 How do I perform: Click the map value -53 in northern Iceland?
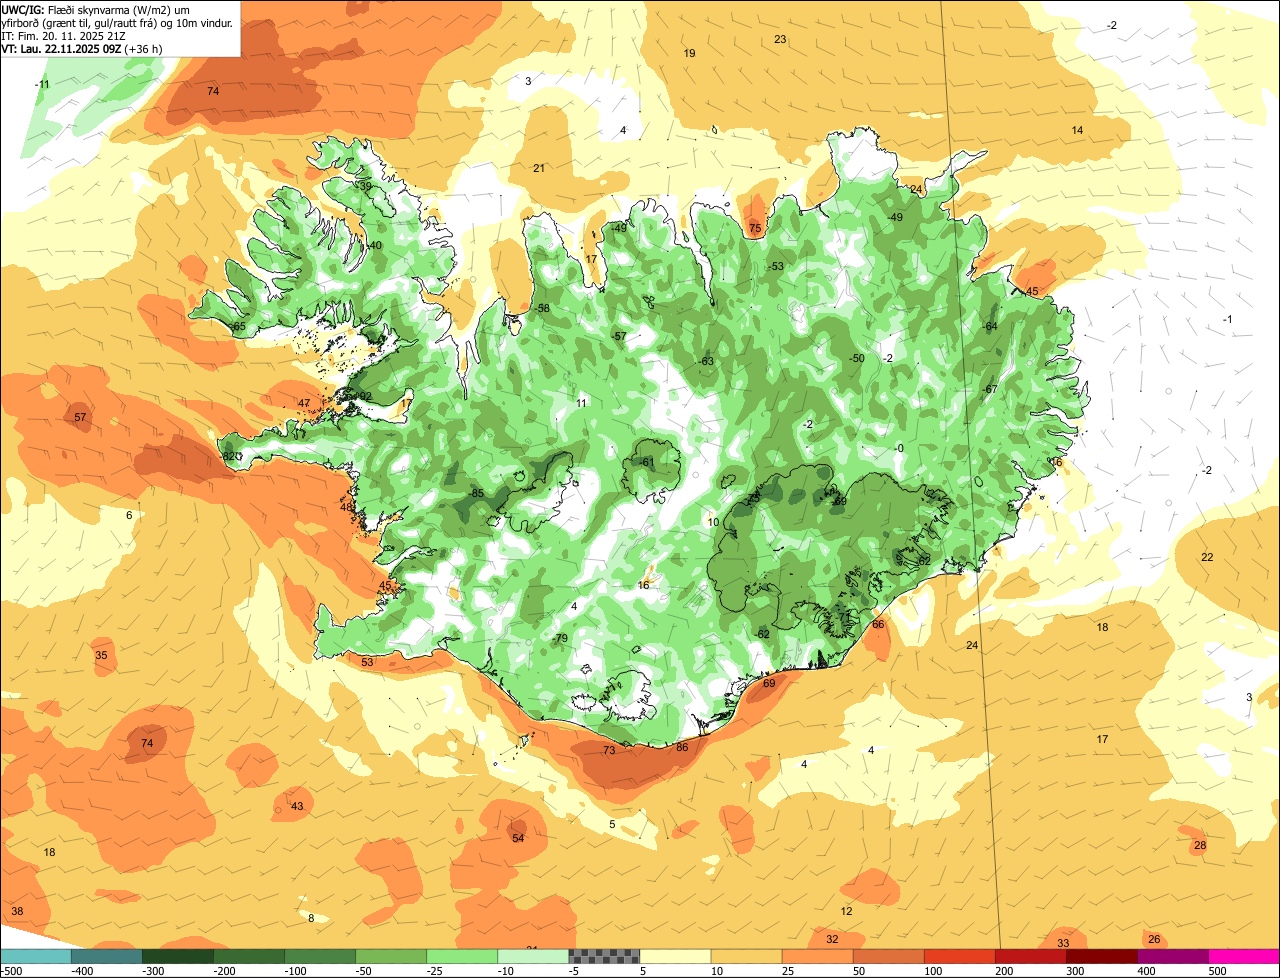(775, 266)
